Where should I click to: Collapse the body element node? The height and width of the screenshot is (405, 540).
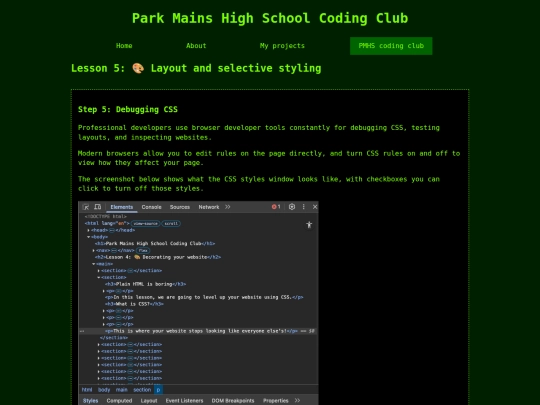click(x=89, y=237)
